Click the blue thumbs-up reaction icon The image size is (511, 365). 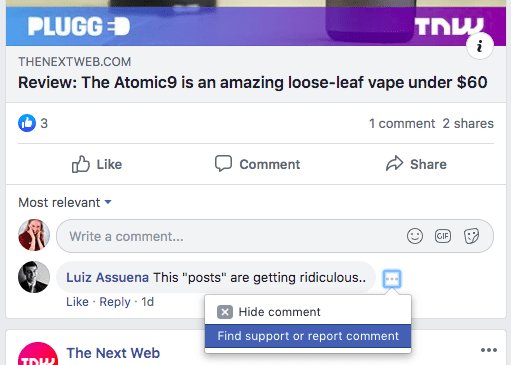tap(27, 123)
